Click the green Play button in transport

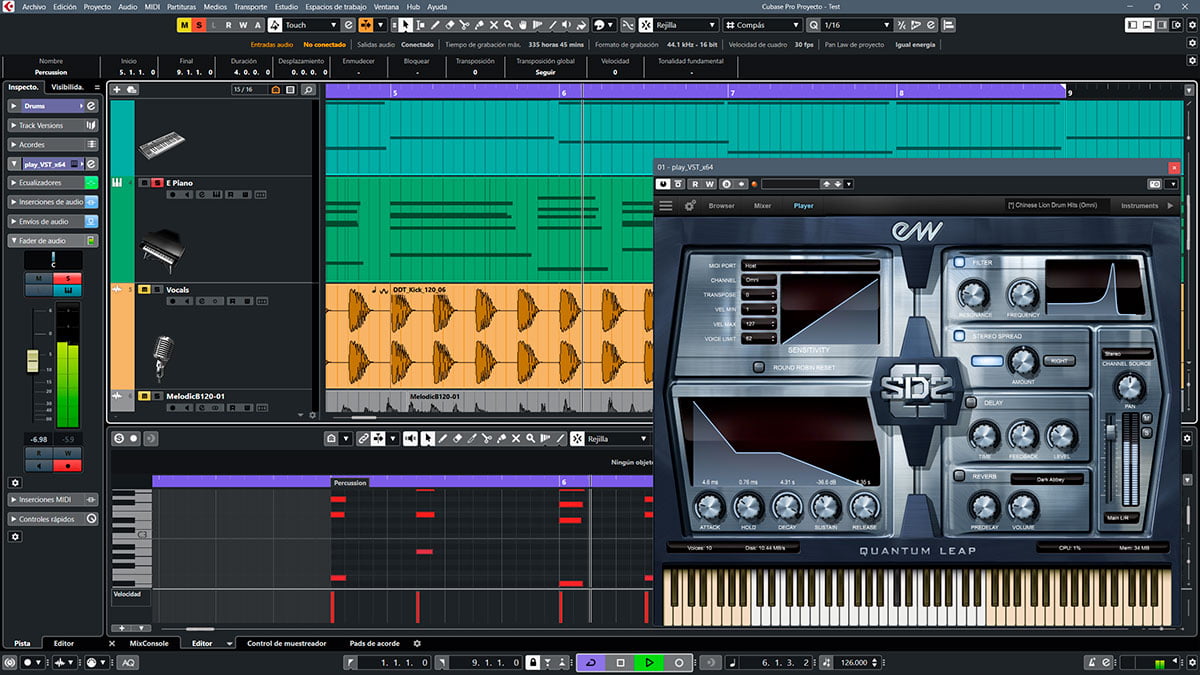[649, 662]
